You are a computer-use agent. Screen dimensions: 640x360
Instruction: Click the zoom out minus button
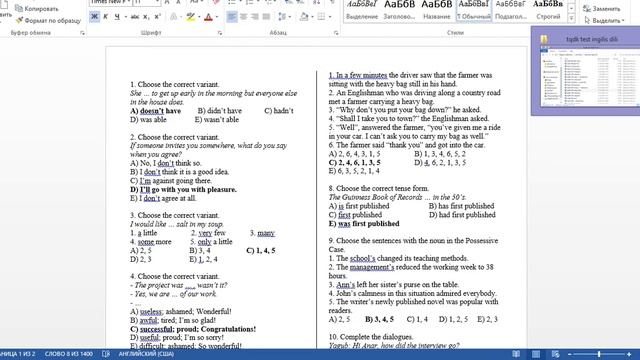569,354
